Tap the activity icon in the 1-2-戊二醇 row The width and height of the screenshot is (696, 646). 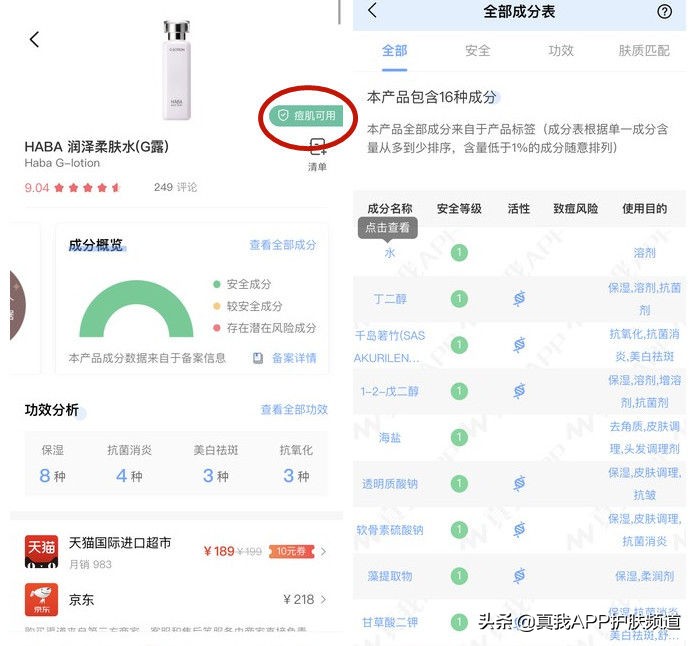(519, 391)
